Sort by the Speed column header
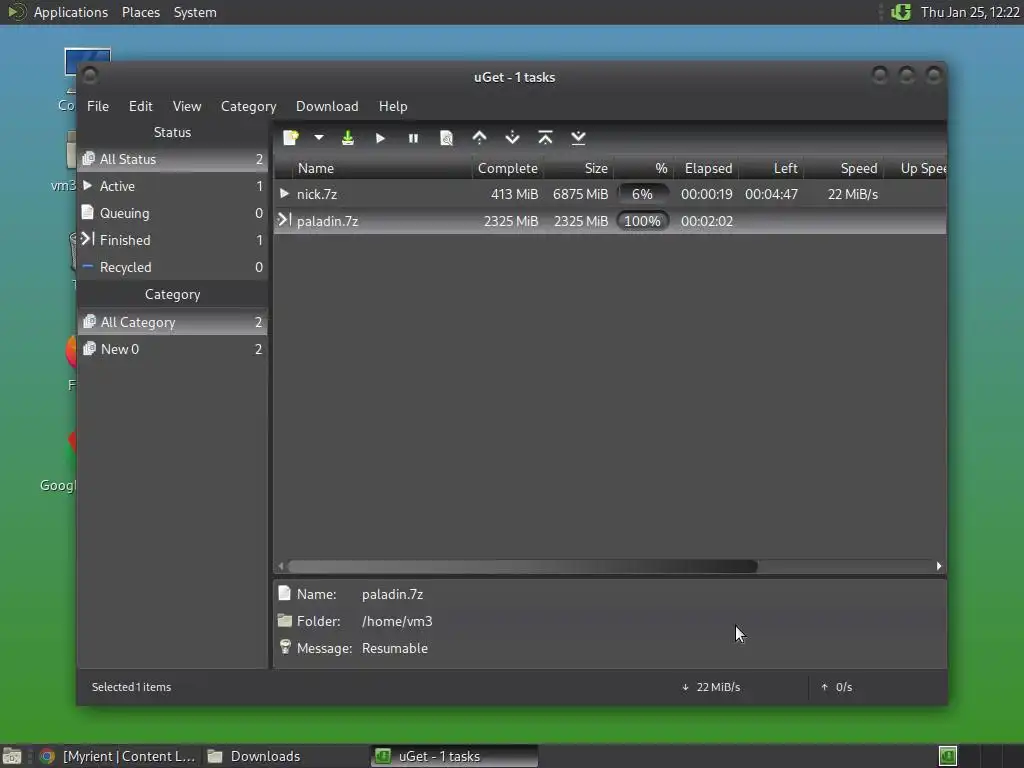Image resolution: width=1024 pixels, height=768 pixels. click(843, 168)
